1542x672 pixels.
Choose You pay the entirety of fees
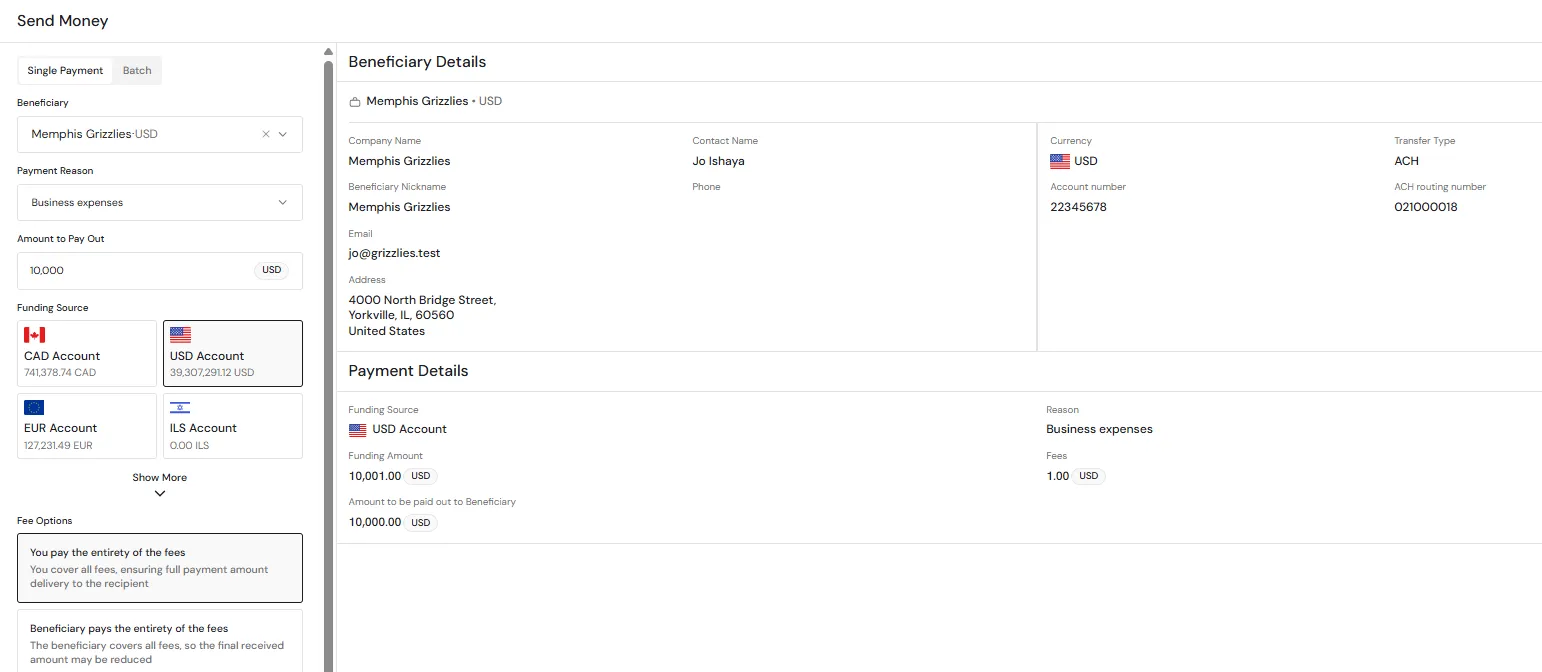(x=160, y=568)
